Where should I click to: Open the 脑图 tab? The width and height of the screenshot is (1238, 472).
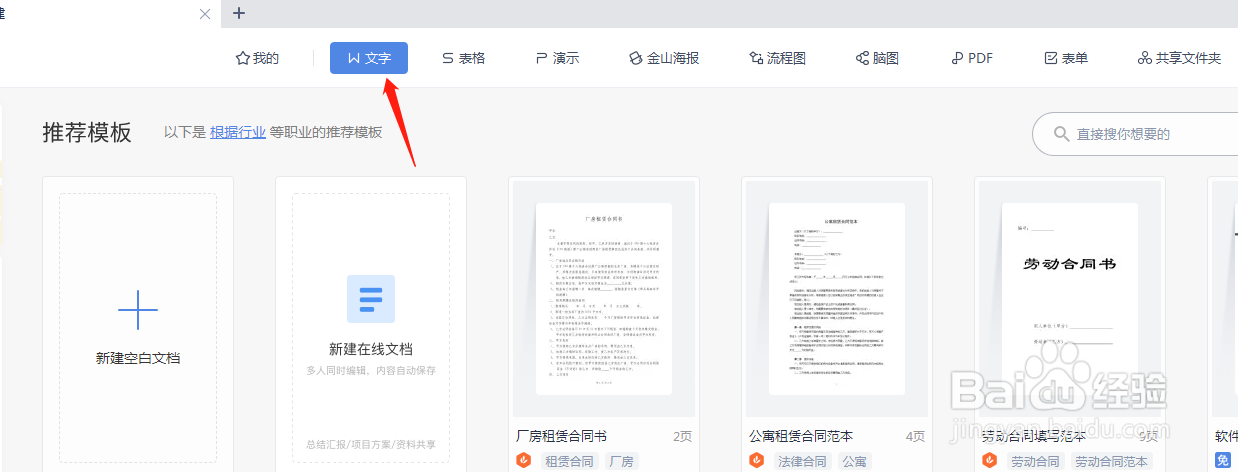coord(877,58)
